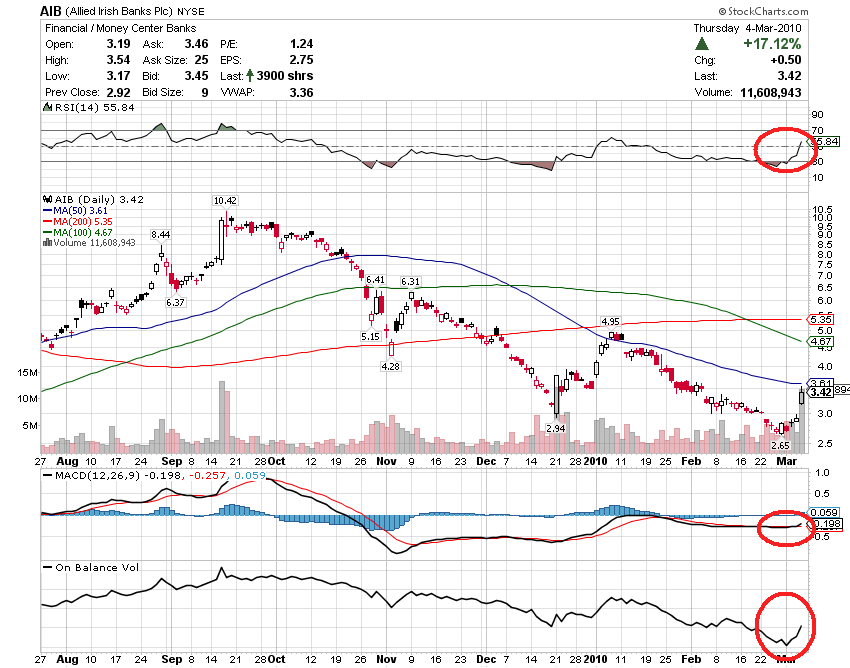The width and height of the screenshot is (850, 668).
Task: Click the P/E value 1.24
Action: 301,44
